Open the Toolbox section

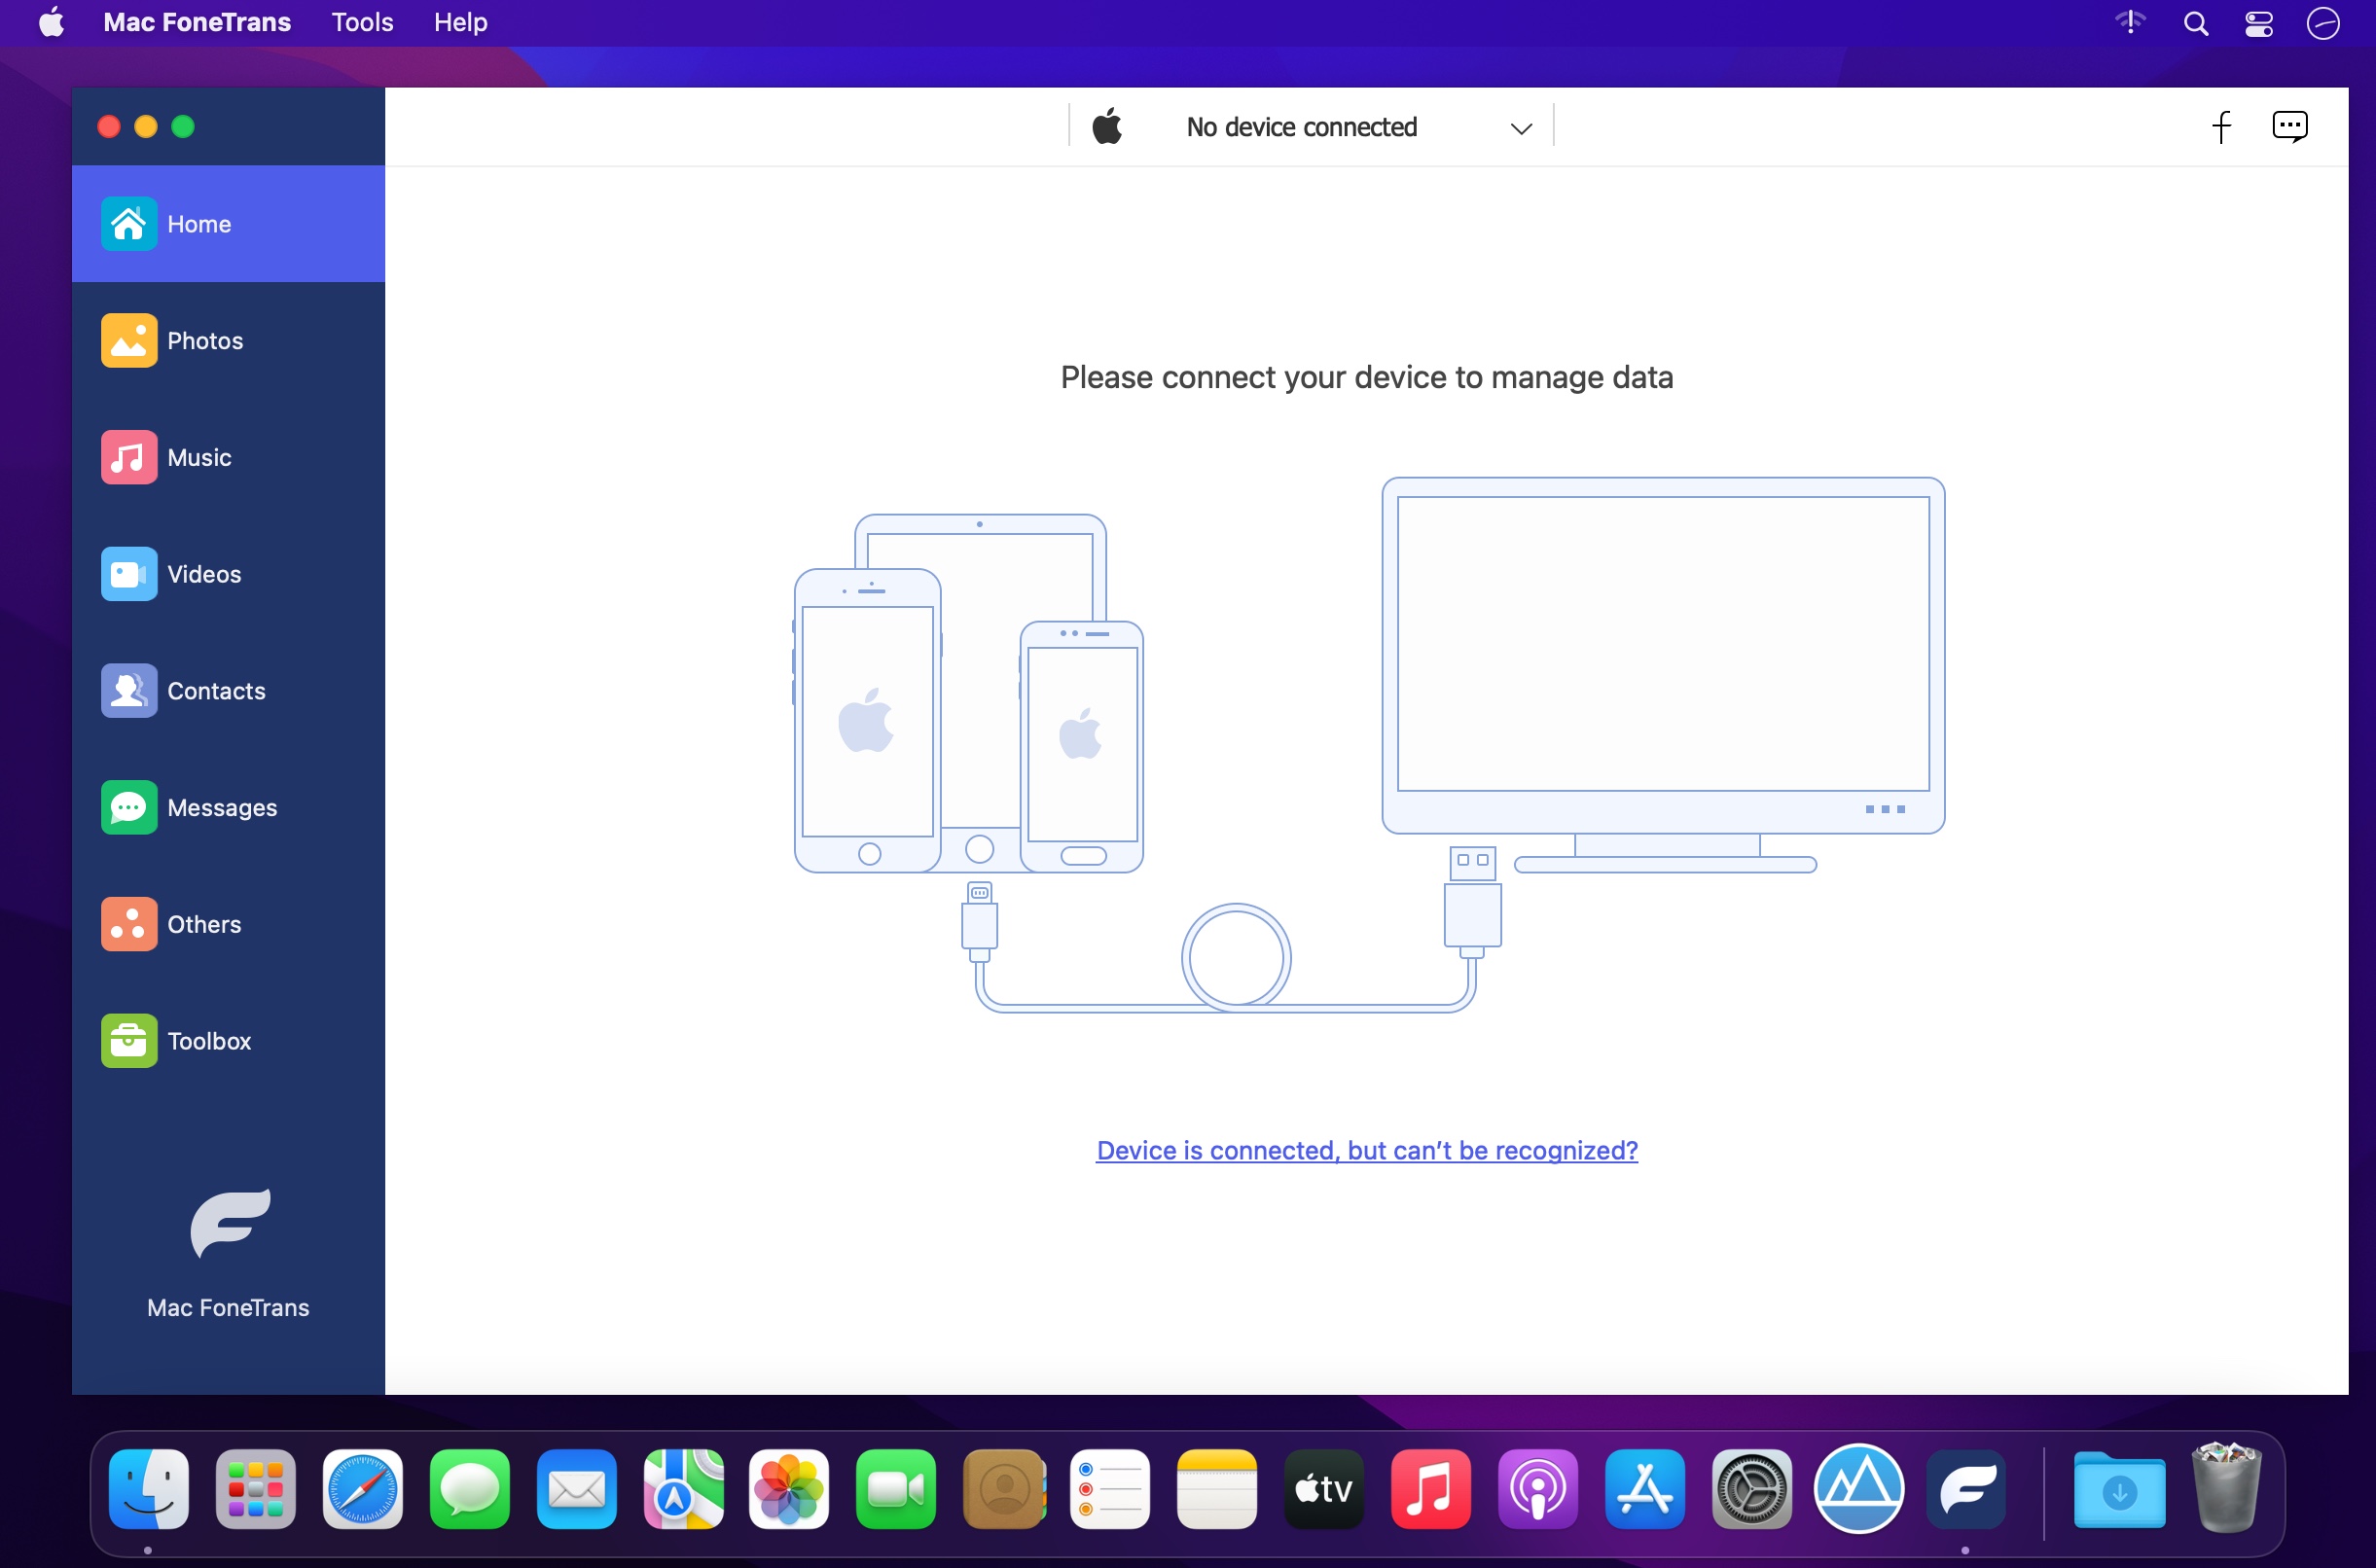pos(228,1041)
